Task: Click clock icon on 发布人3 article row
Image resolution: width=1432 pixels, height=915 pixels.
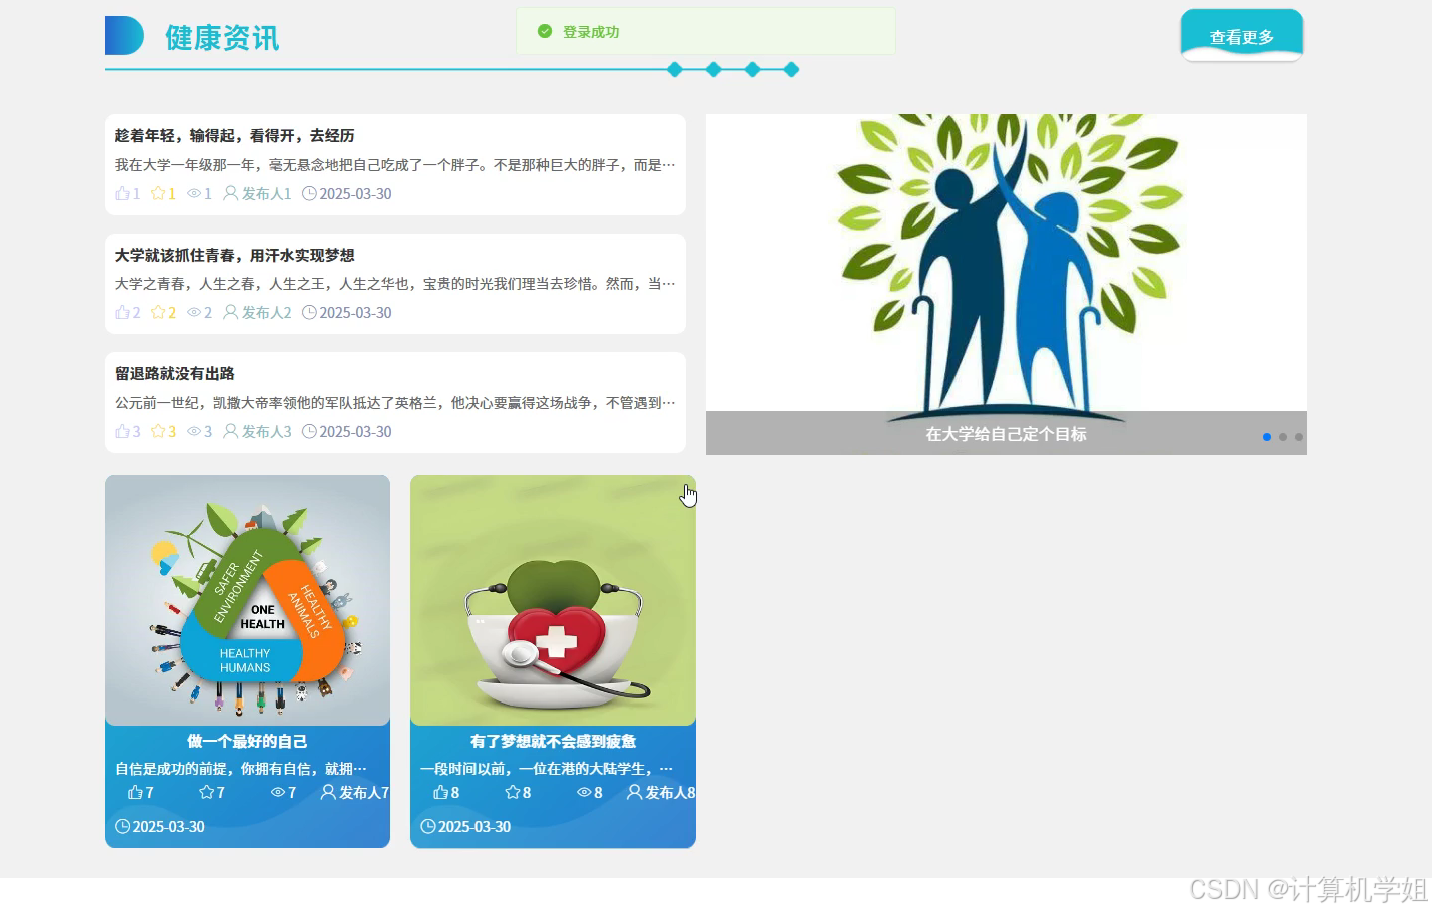Action: 309,431
